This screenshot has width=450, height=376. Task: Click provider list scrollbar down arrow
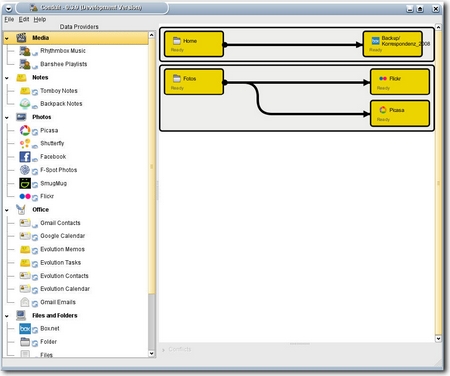pos(152,353)
